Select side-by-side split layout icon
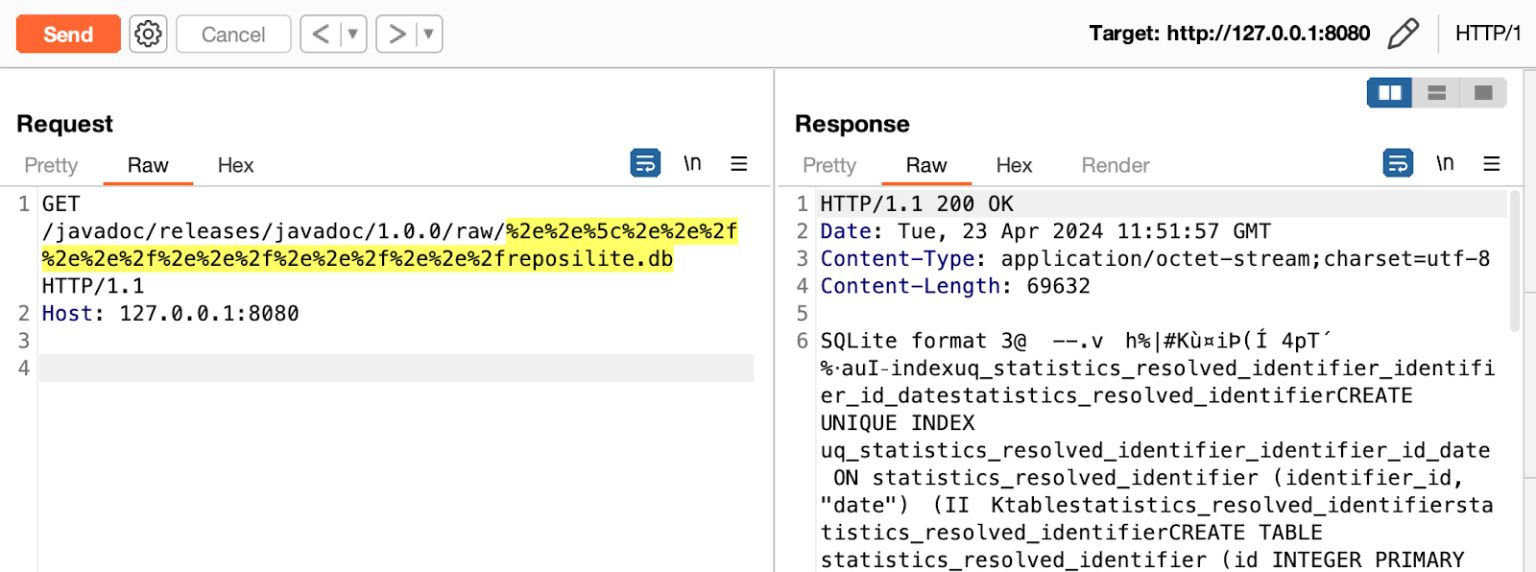Viewport: 1536px width, 572px height. pos(1390,93)
